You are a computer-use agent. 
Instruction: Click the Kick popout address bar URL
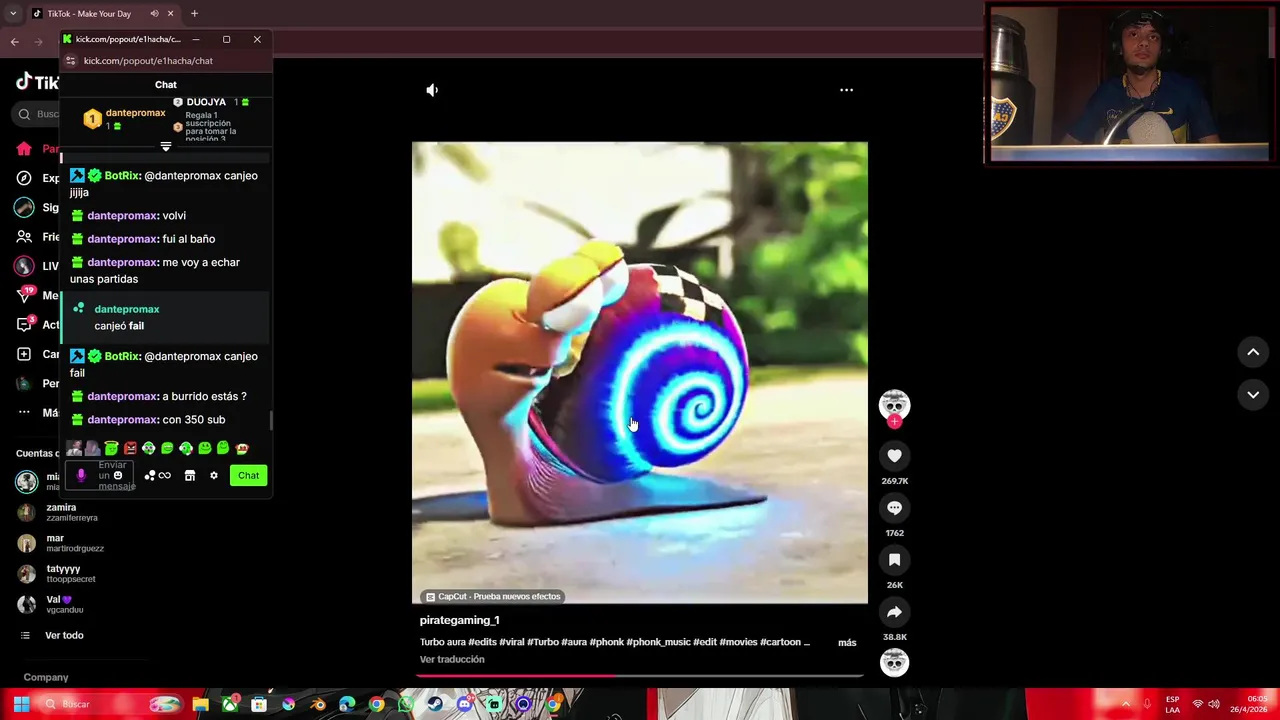tap(148, 61)
